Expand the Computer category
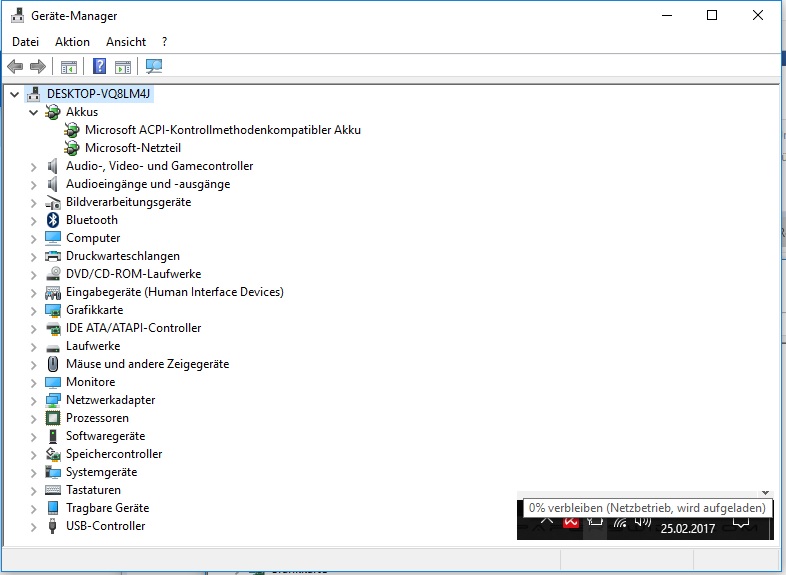This screenshot has width=786, height=575. tap(34, 239)
